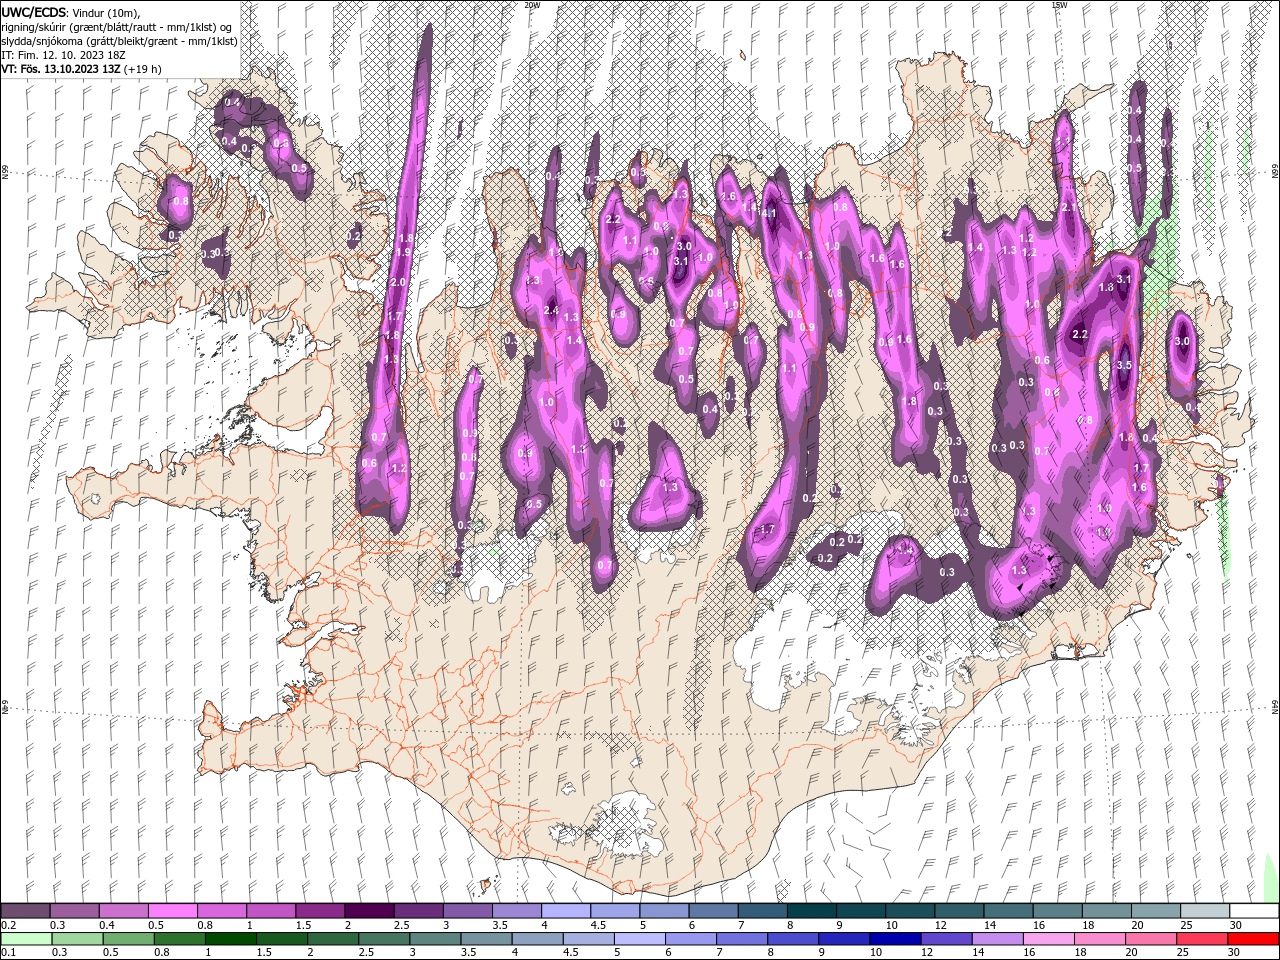Click the 20W longitude label at the top edge

pyautogui.click(x=532, y=5)
